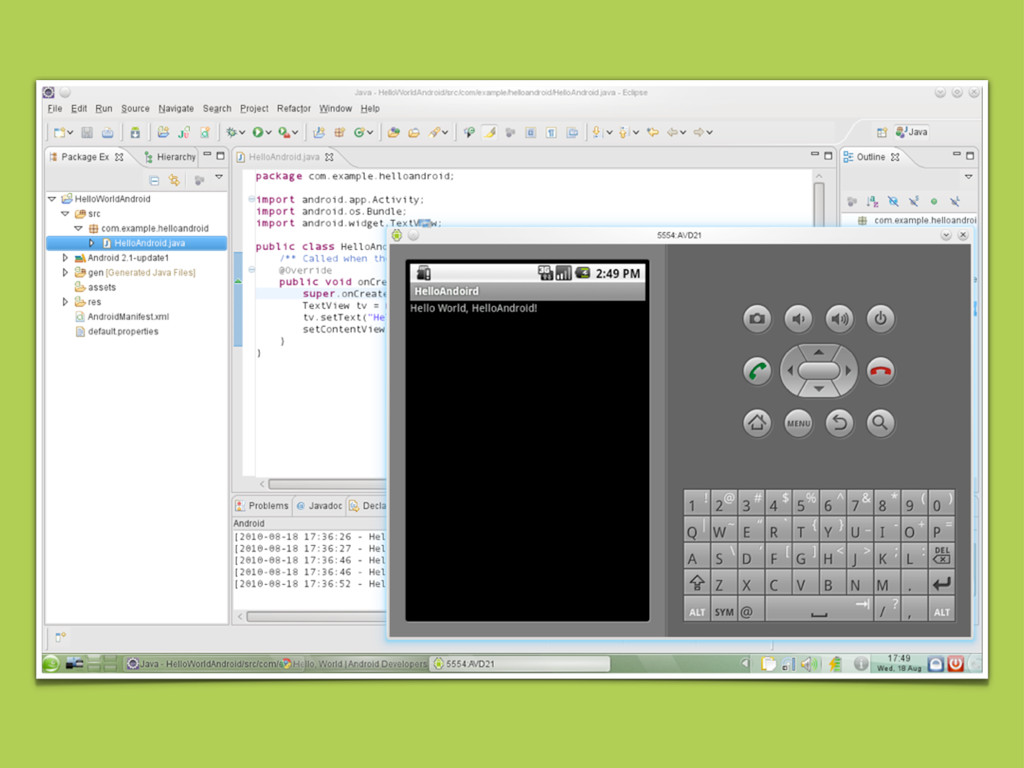Click the Android SDK and AVD Manager icon
This screenshot has width=1024, height=768.
(135, 133)
